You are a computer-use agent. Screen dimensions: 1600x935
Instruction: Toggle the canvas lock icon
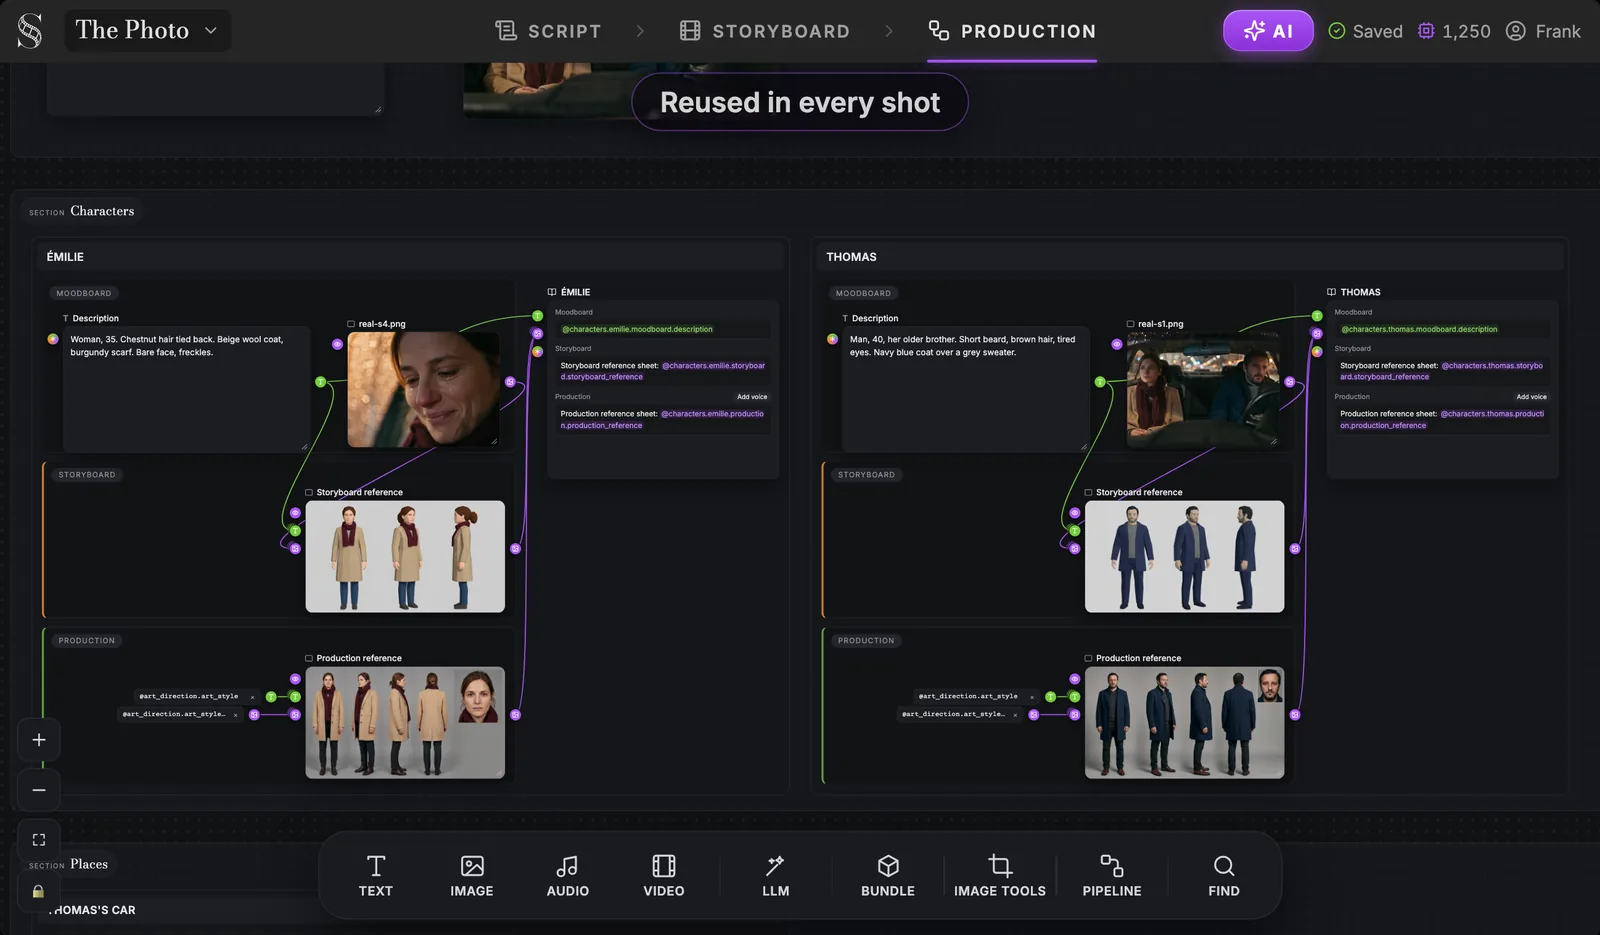pos(39,890)
